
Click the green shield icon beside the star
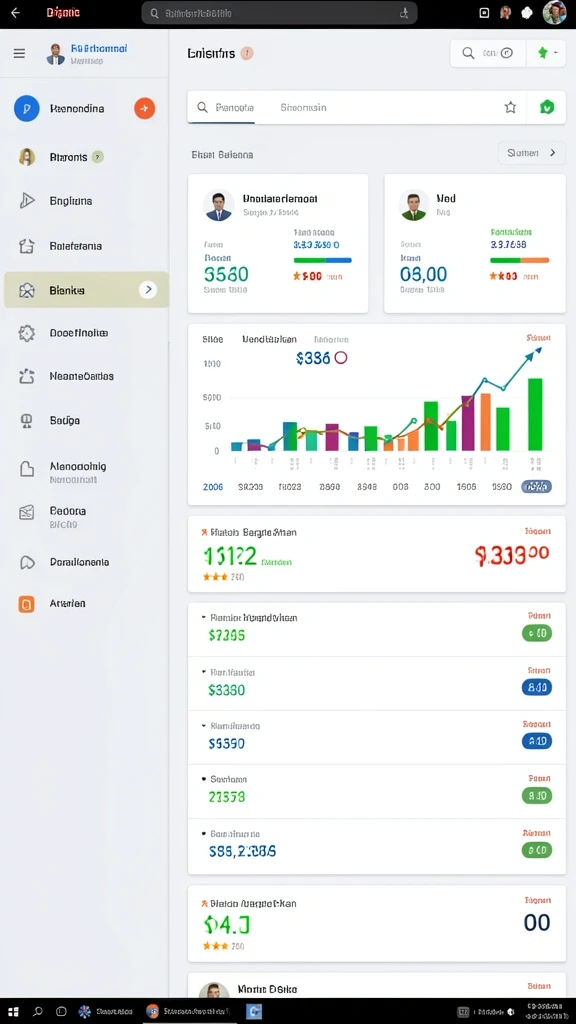(x=547, y=108)
